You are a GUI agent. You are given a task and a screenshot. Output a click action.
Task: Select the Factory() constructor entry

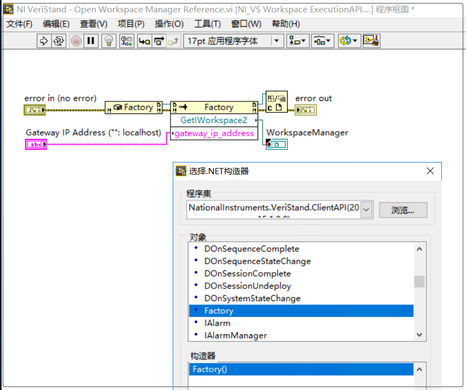coord(301,369)
